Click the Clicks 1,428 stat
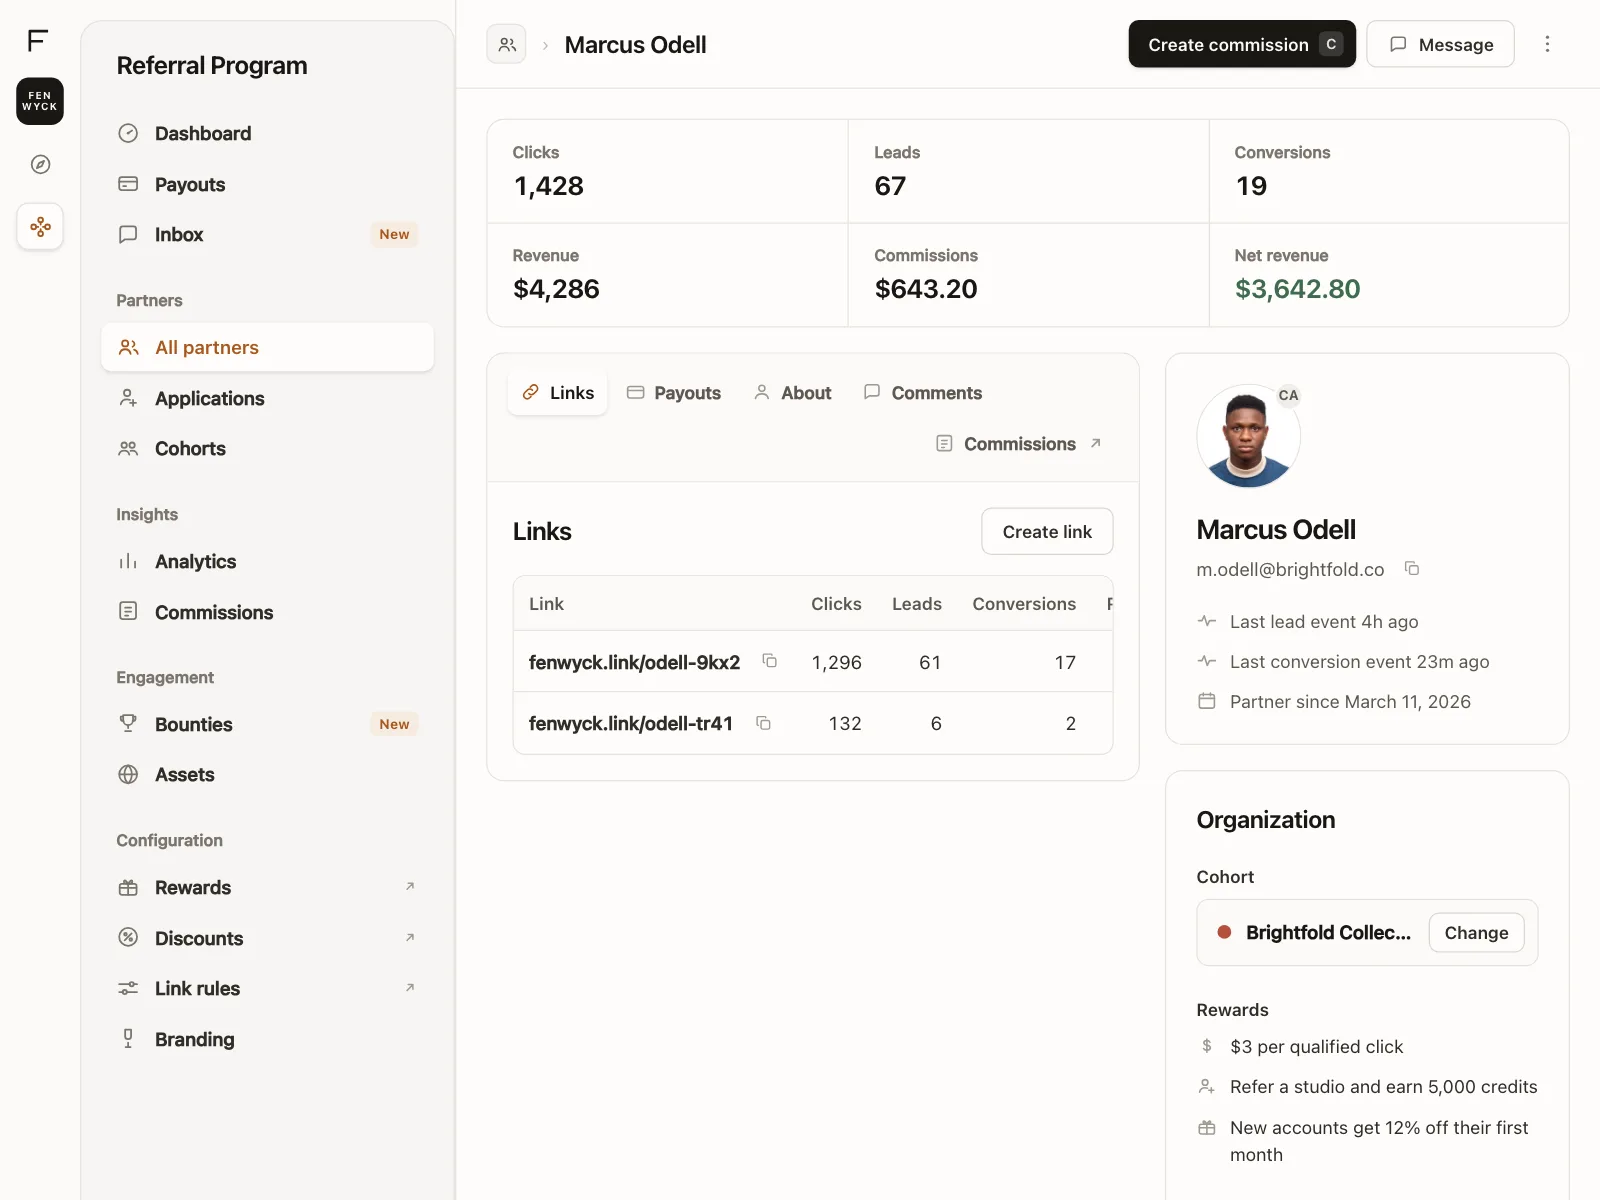 [668, 171]
